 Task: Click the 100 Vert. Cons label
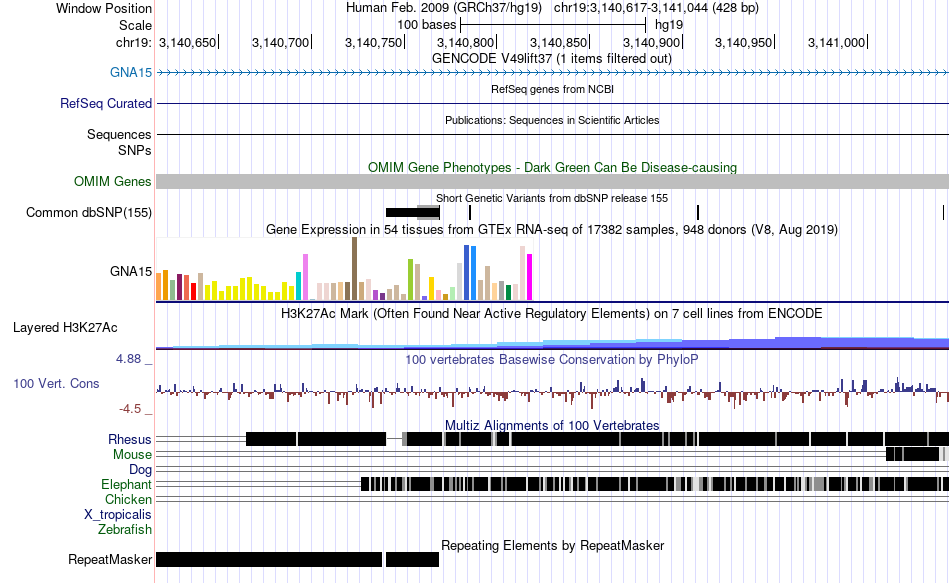56,384
